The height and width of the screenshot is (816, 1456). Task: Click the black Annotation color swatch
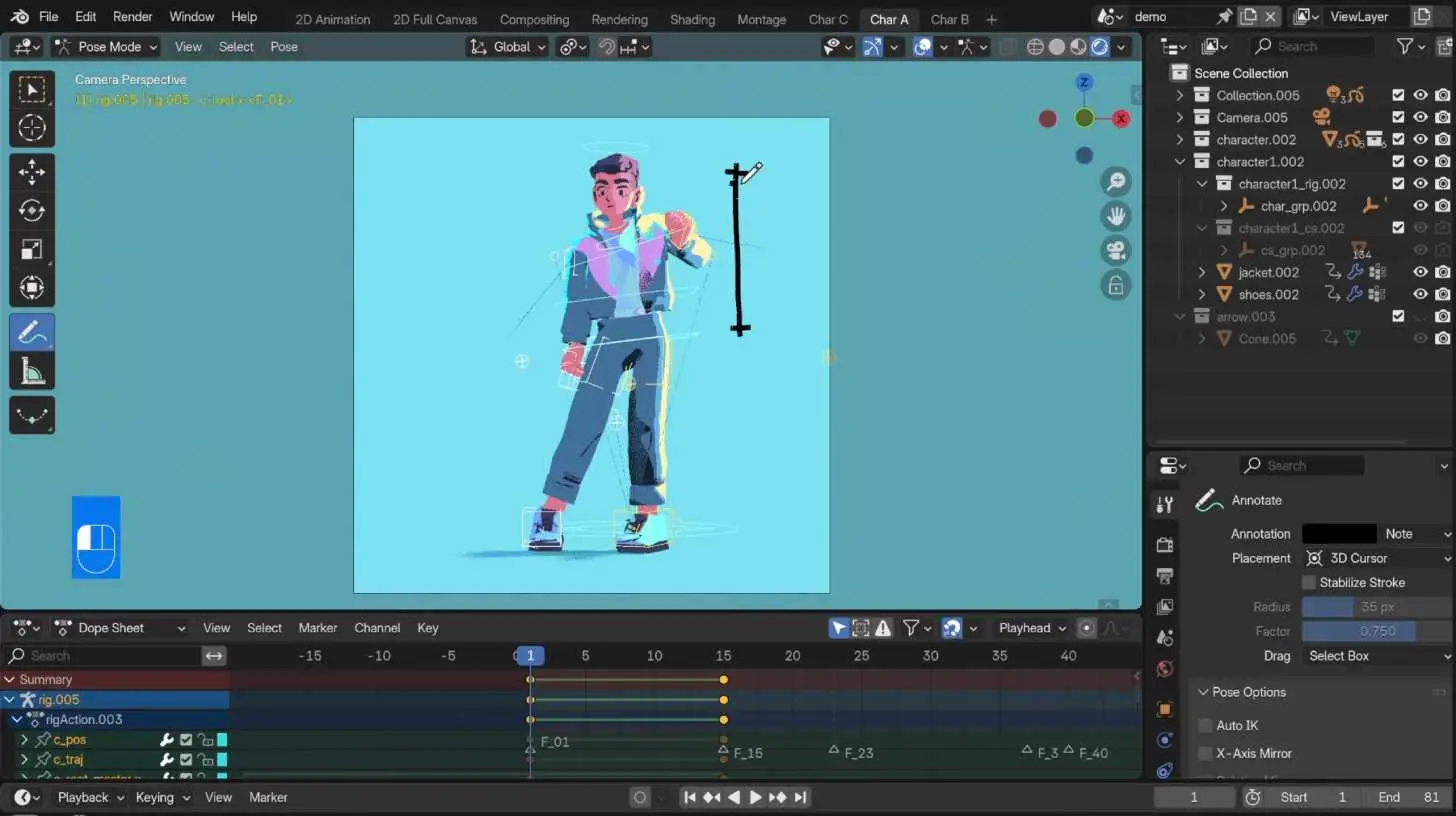tap(1339, 533)
